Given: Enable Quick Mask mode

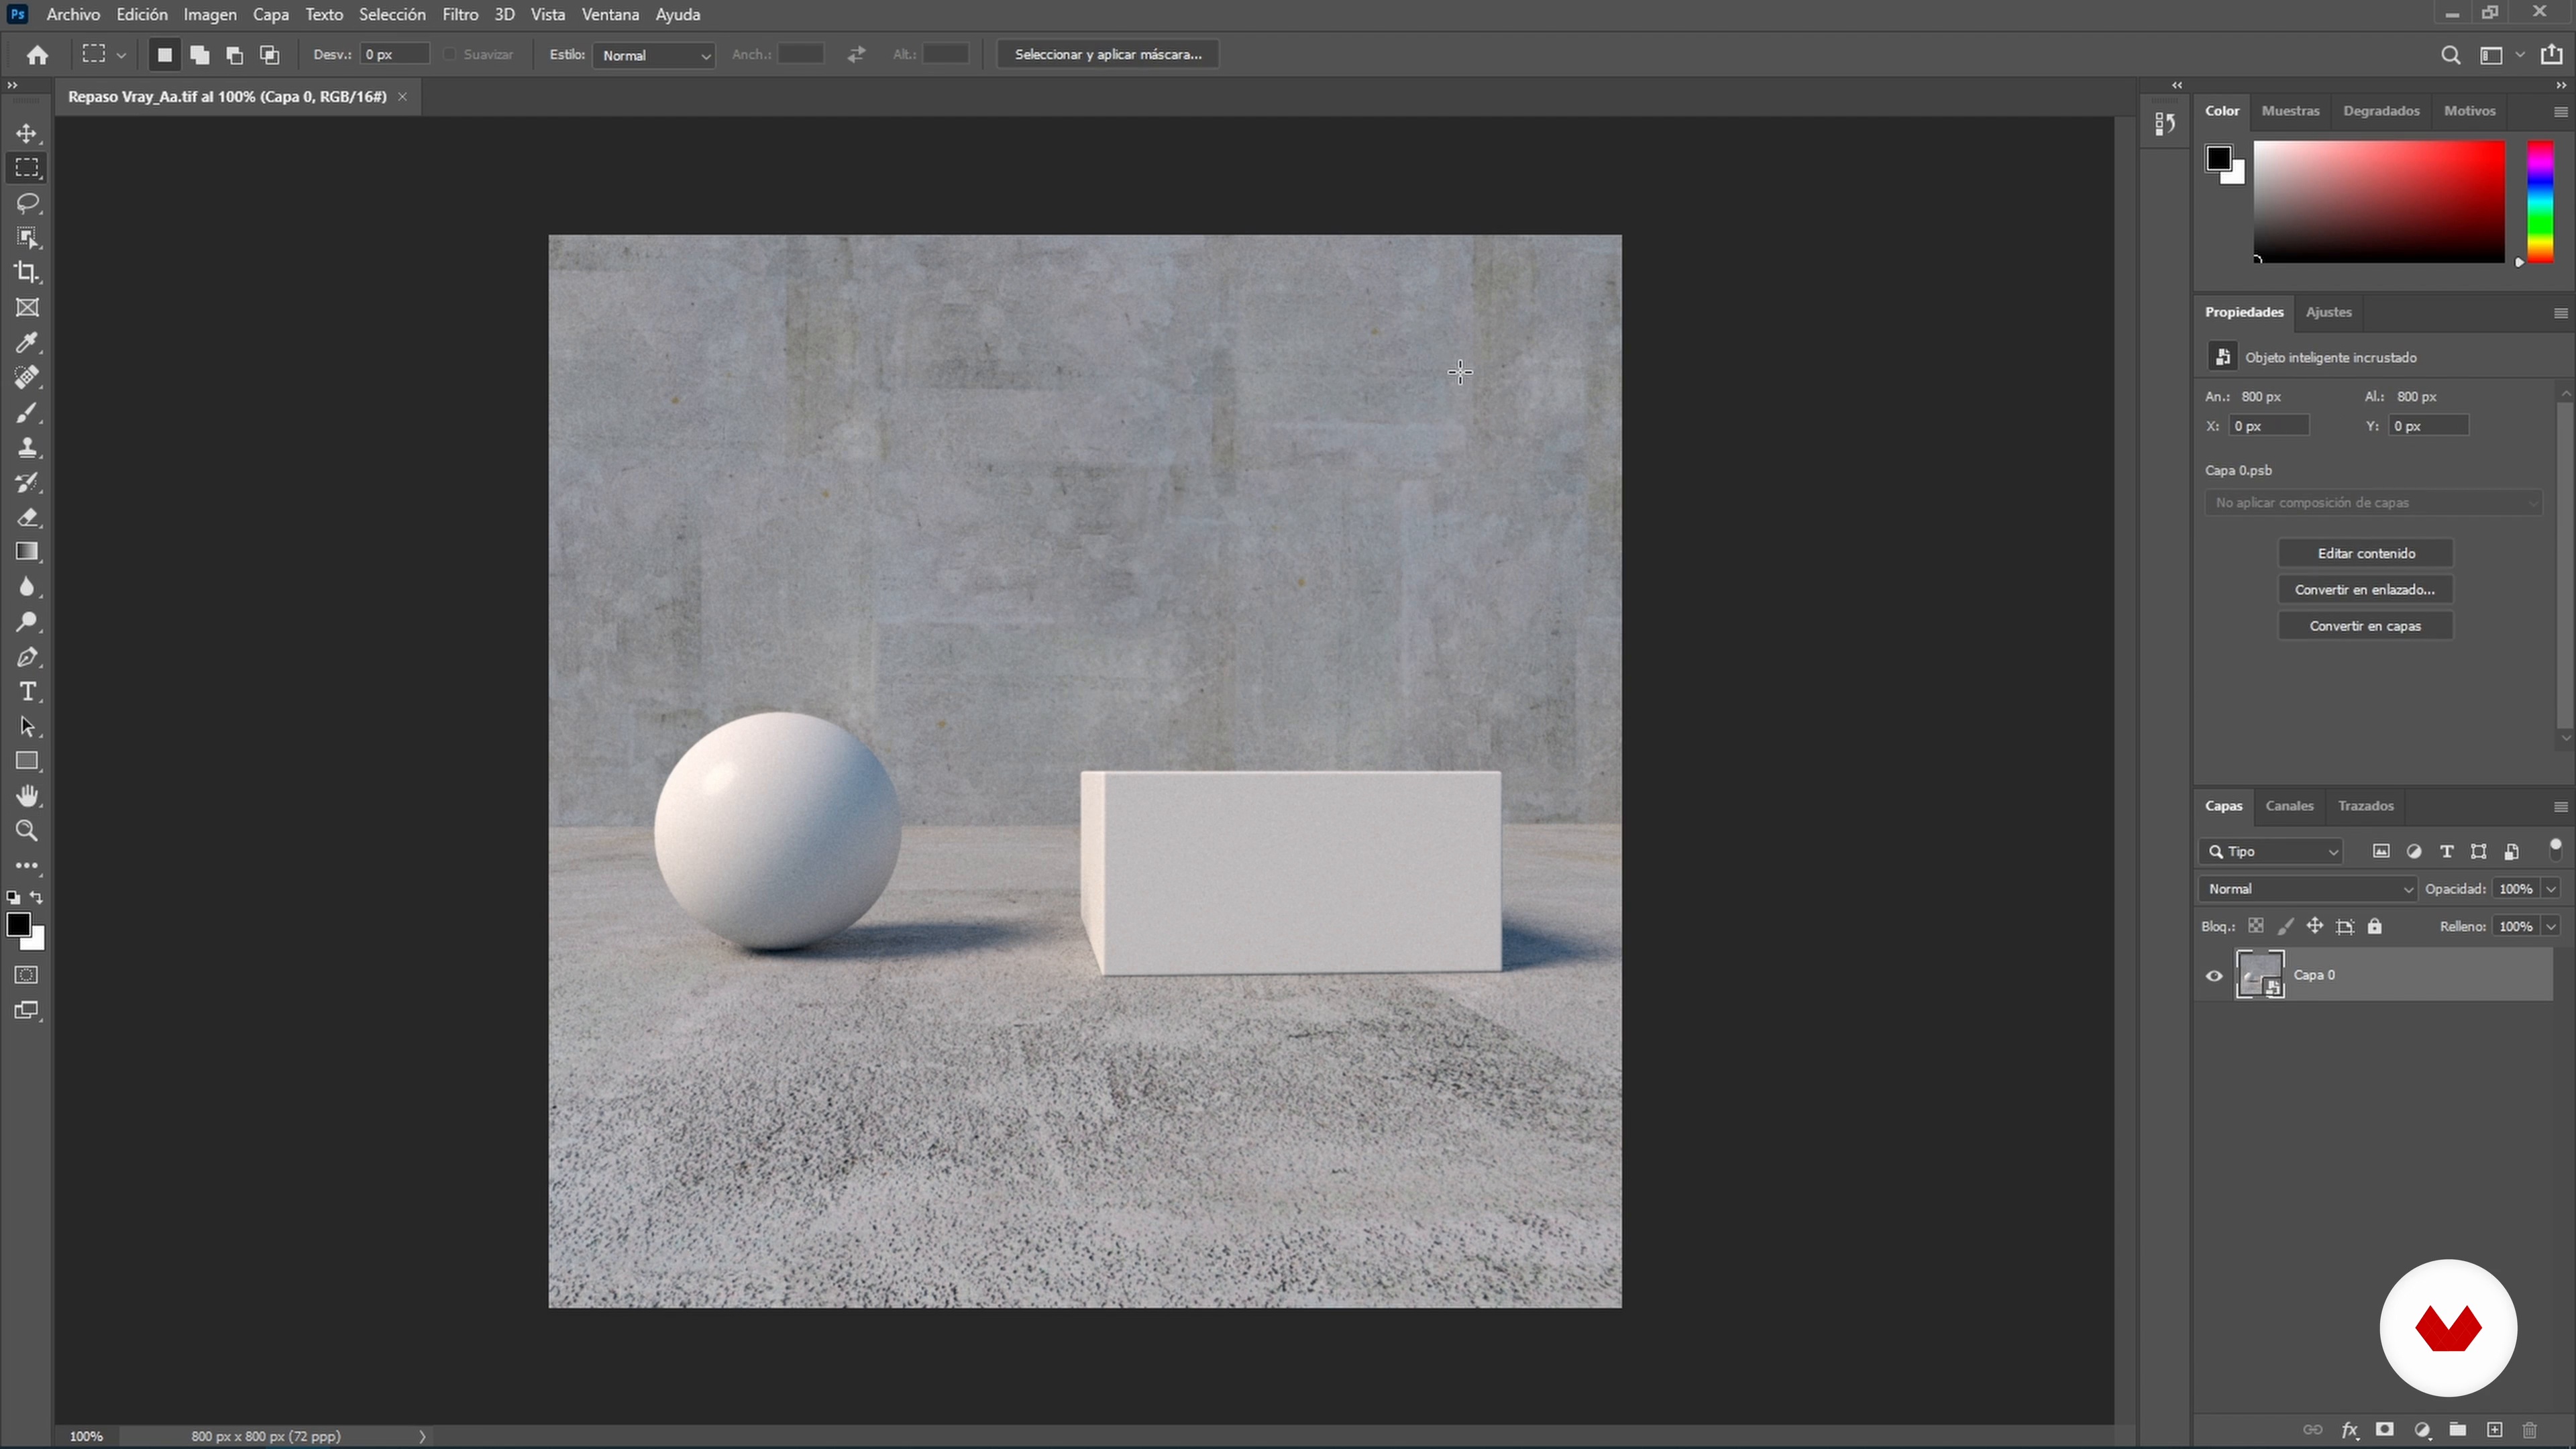Looking at the screenshot, I should point(27,975).
